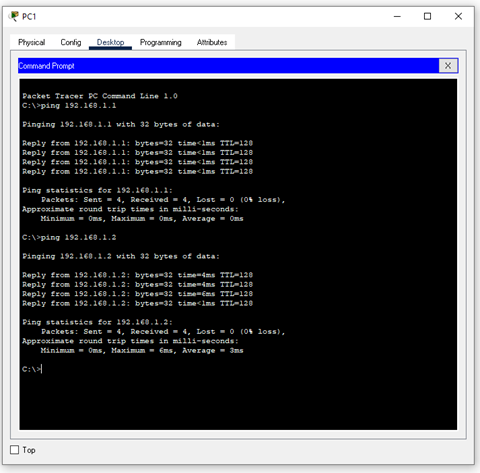Click 'Ping statistics for 192.168.1.2' line

(97, 322)
